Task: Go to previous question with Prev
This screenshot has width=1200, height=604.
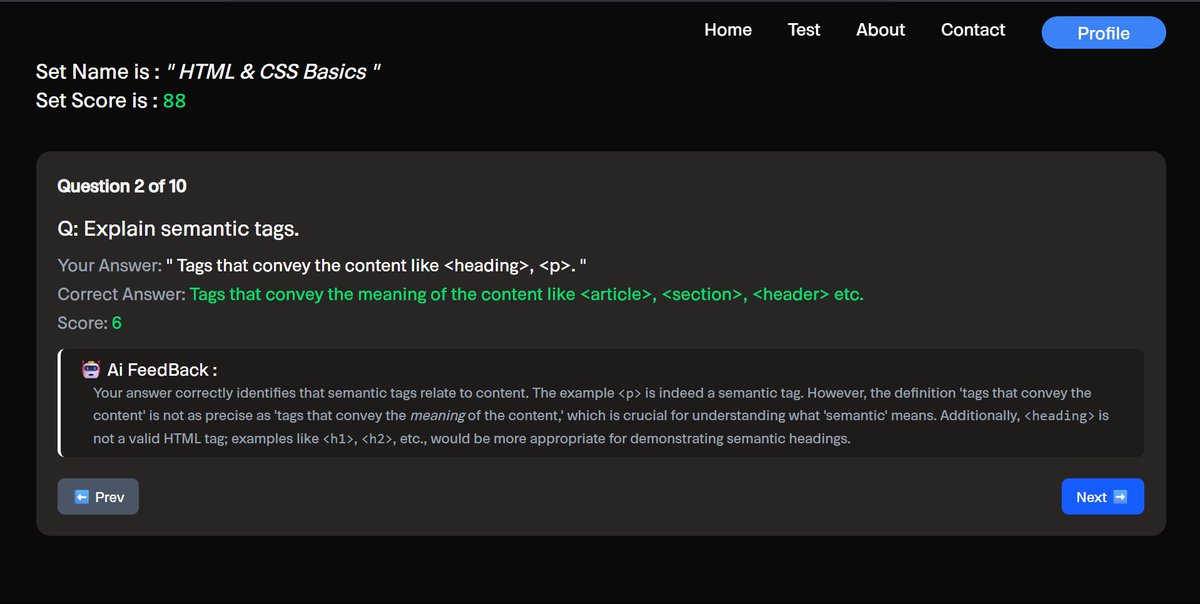Action: (x=98, y=497)
